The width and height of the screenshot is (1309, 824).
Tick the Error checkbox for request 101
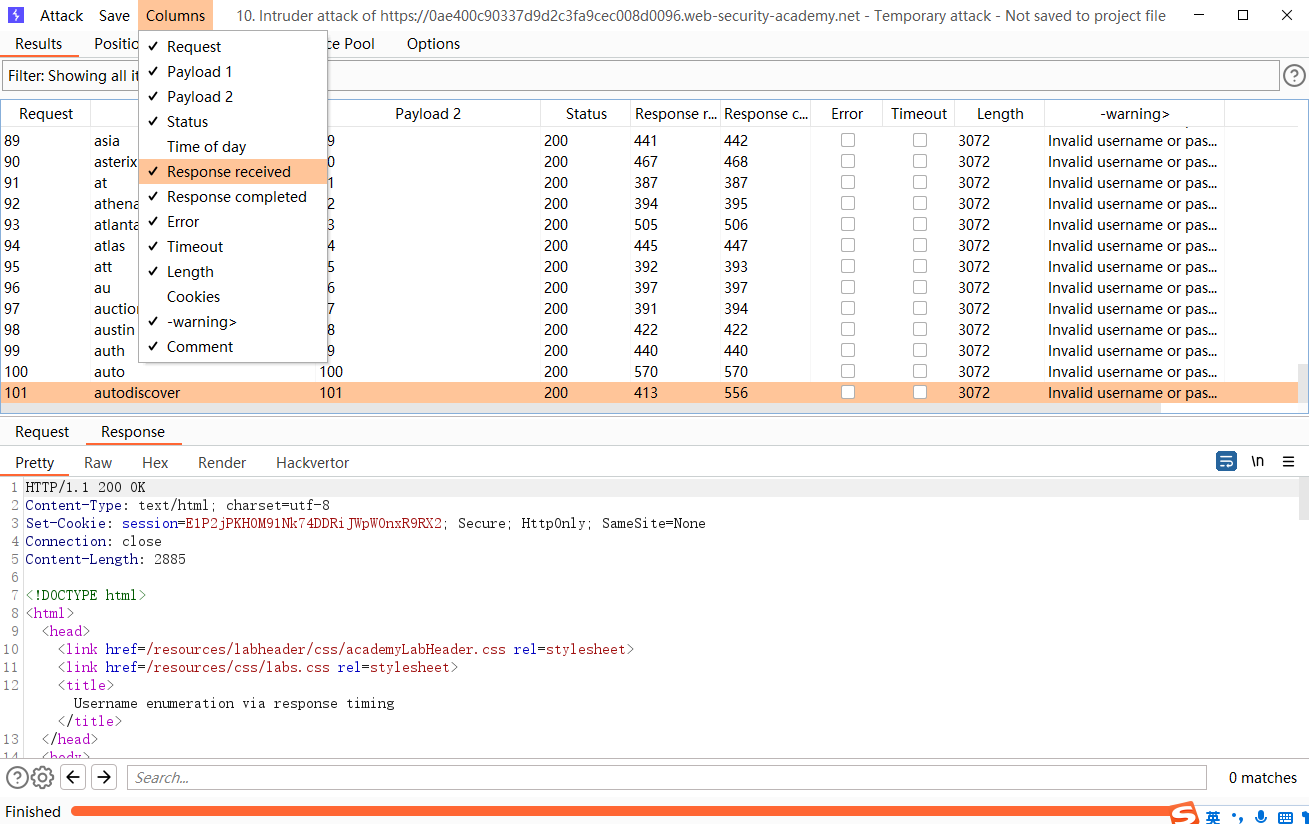click(848, 392)
